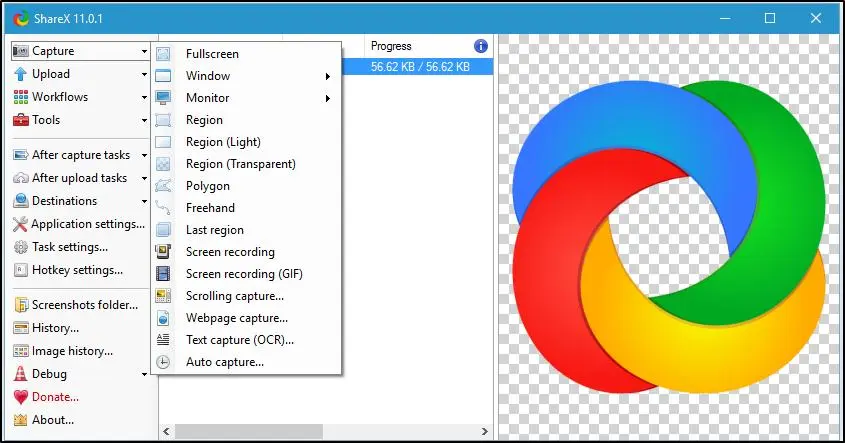Maximize the ShareX window
Viewport: 845px width, 443px height.
click(770, 18)
